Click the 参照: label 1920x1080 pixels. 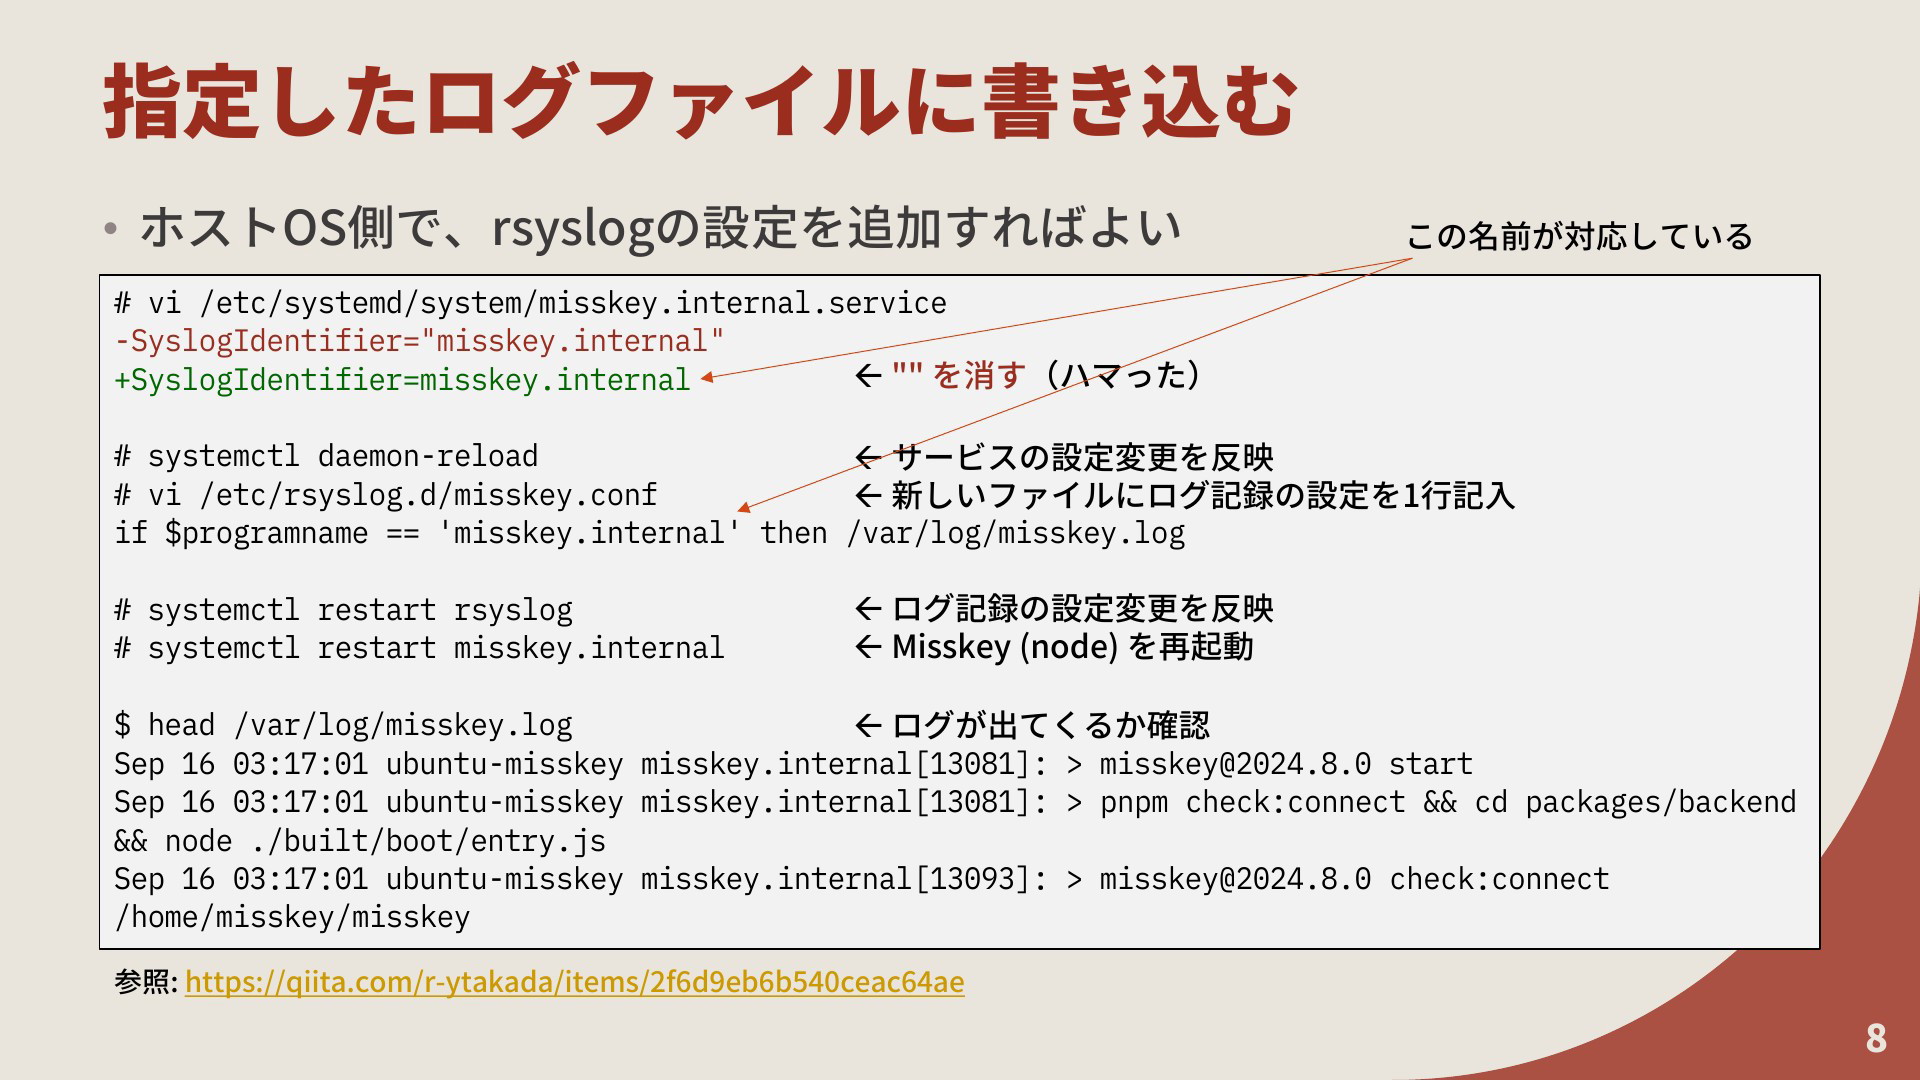(x=146, y=982)
